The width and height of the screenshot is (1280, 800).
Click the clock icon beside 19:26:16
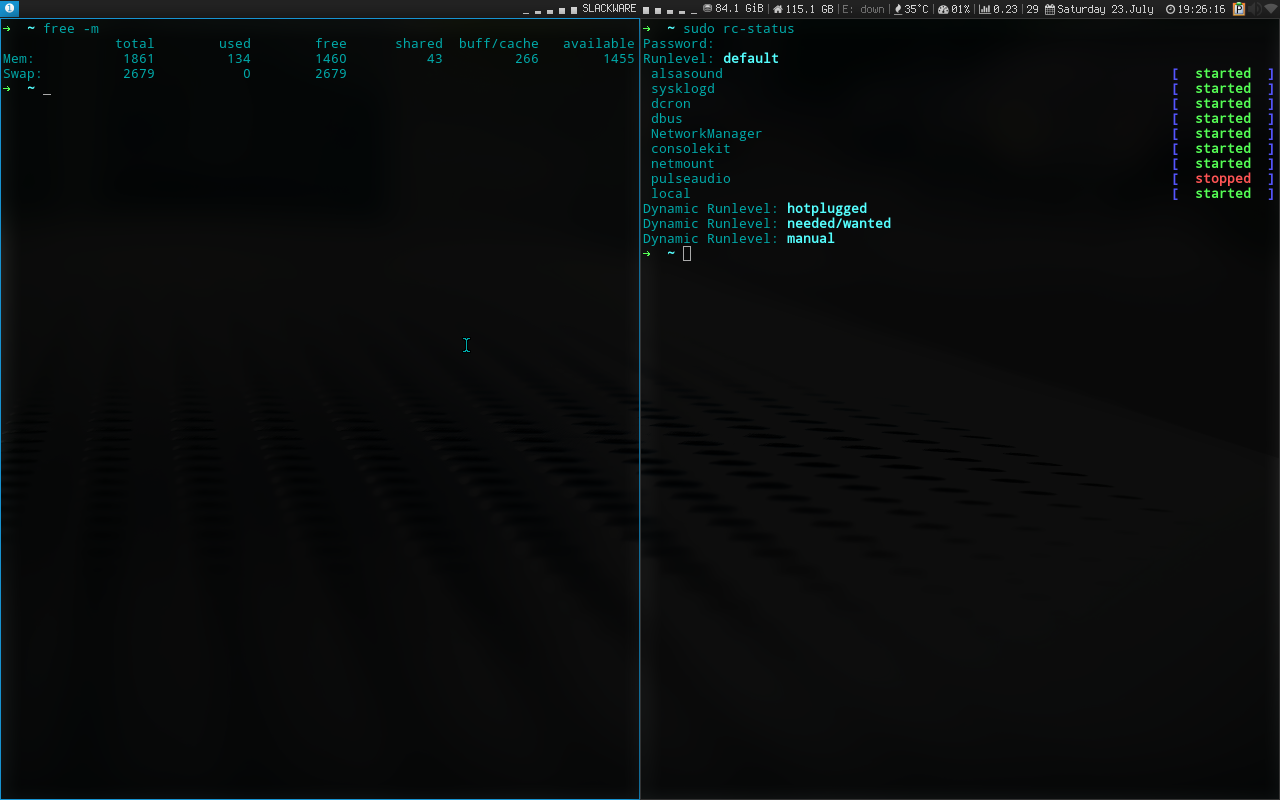[1170, 9]
